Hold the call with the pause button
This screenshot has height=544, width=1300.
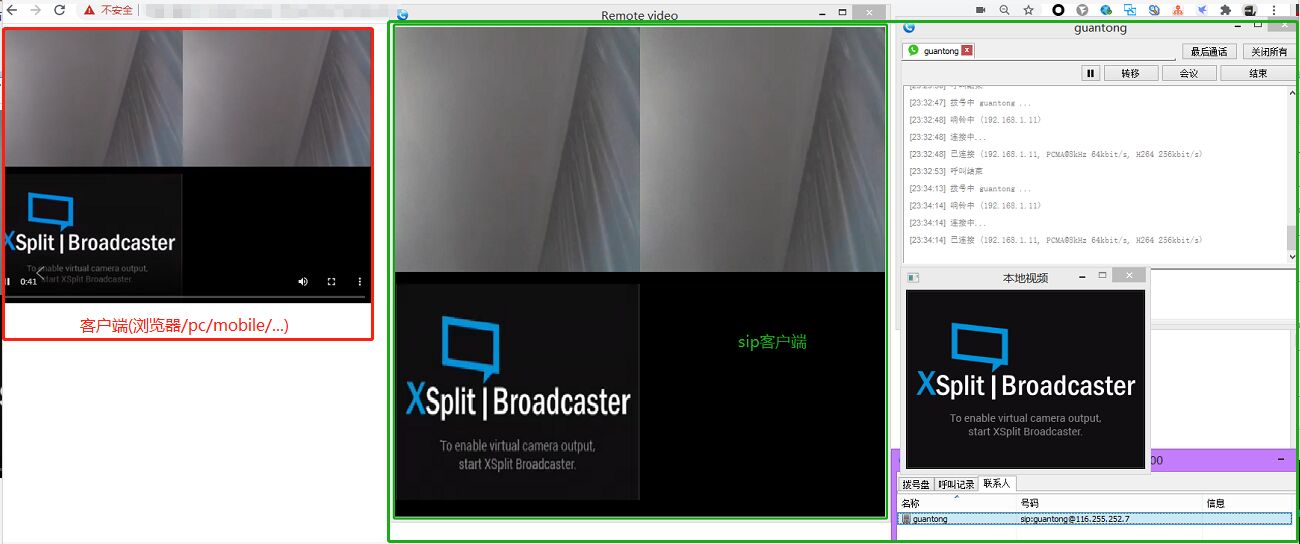1091,73
